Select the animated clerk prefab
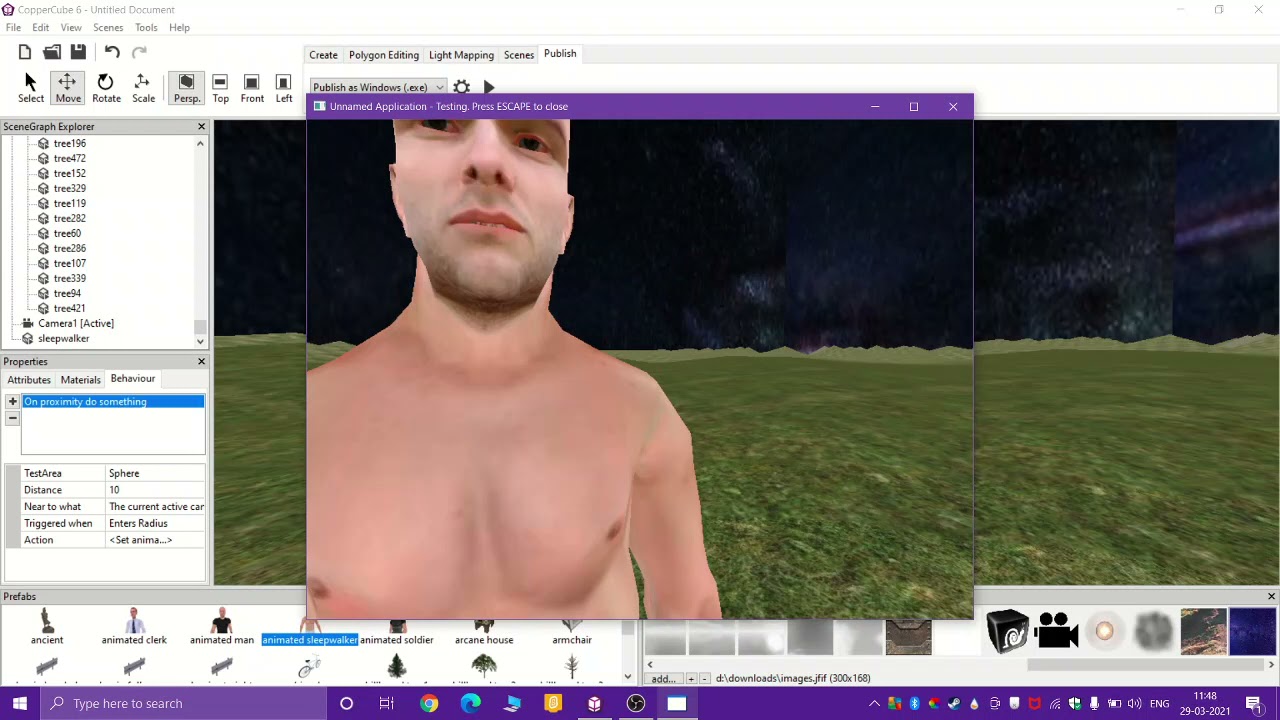The image size is (1280, 720). (134, 627)
